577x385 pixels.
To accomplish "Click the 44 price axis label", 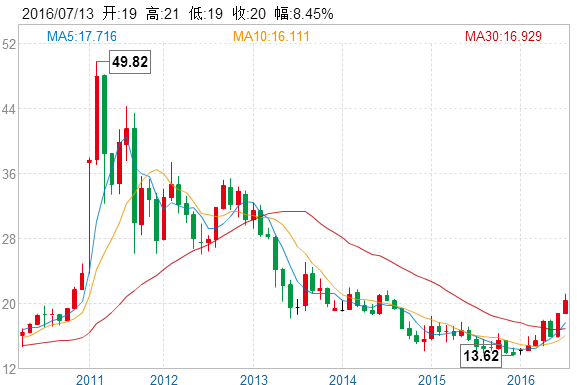I will (x=9, y=109).
